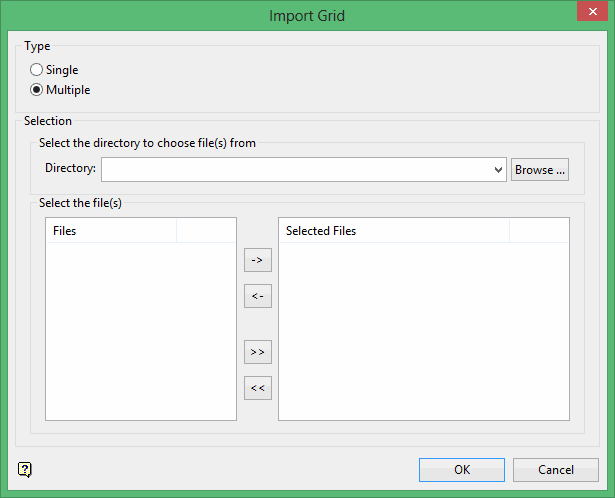The image size is (615, 498).
Task: Remove selected file using <- button
Action: click(257, 296)
